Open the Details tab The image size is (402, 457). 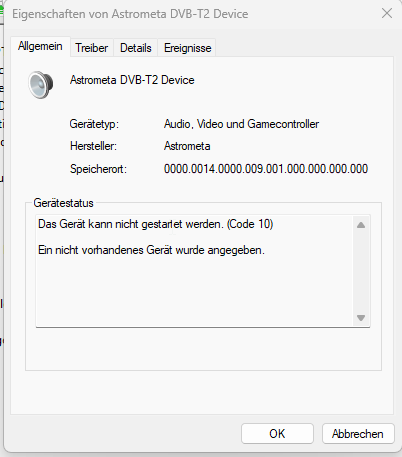[136, 48]
